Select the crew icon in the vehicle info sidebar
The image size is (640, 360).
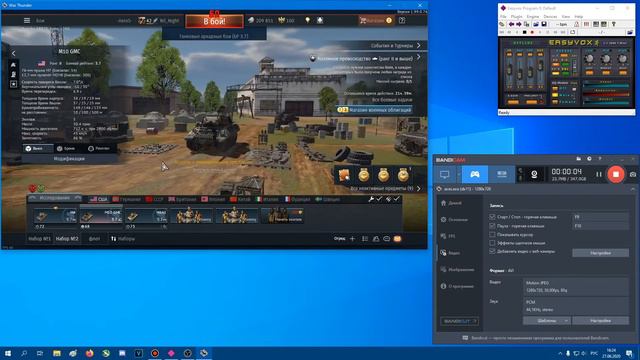click(x=13, y=74)
